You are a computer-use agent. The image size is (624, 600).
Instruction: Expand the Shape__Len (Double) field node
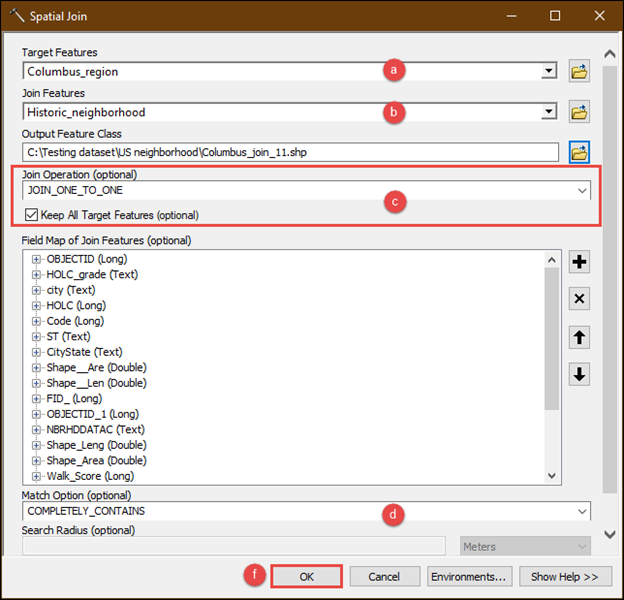coord(36,383)
